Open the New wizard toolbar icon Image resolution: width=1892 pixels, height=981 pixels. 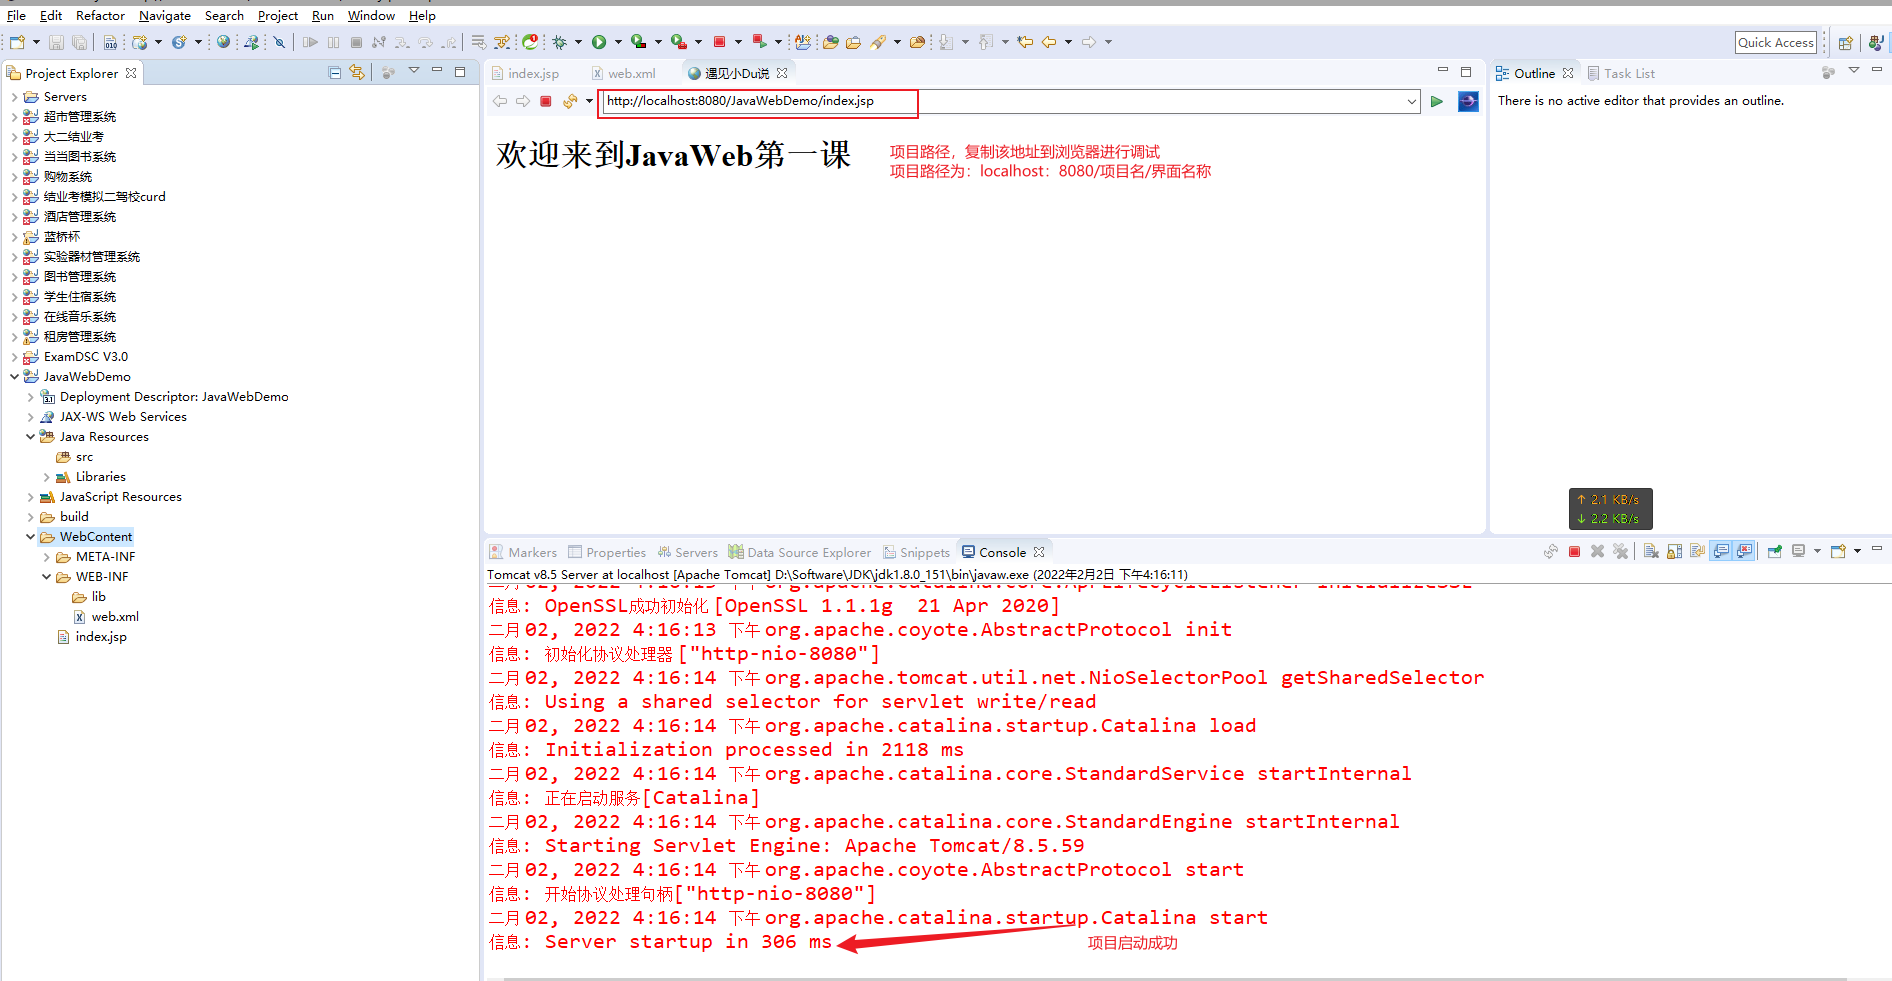(17, 42)
